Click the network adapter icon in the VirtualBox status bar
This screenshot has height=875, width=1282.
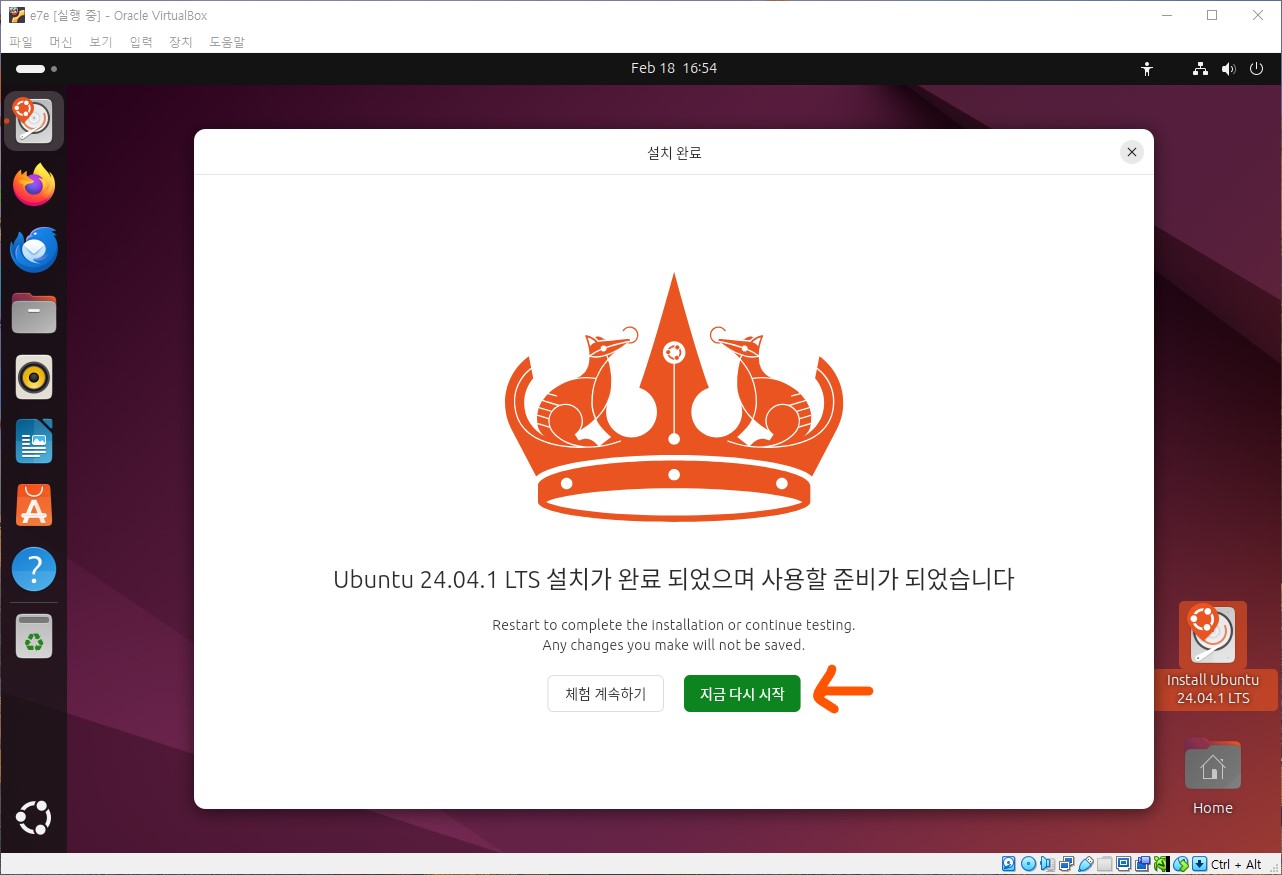(x=1066, y=864)
